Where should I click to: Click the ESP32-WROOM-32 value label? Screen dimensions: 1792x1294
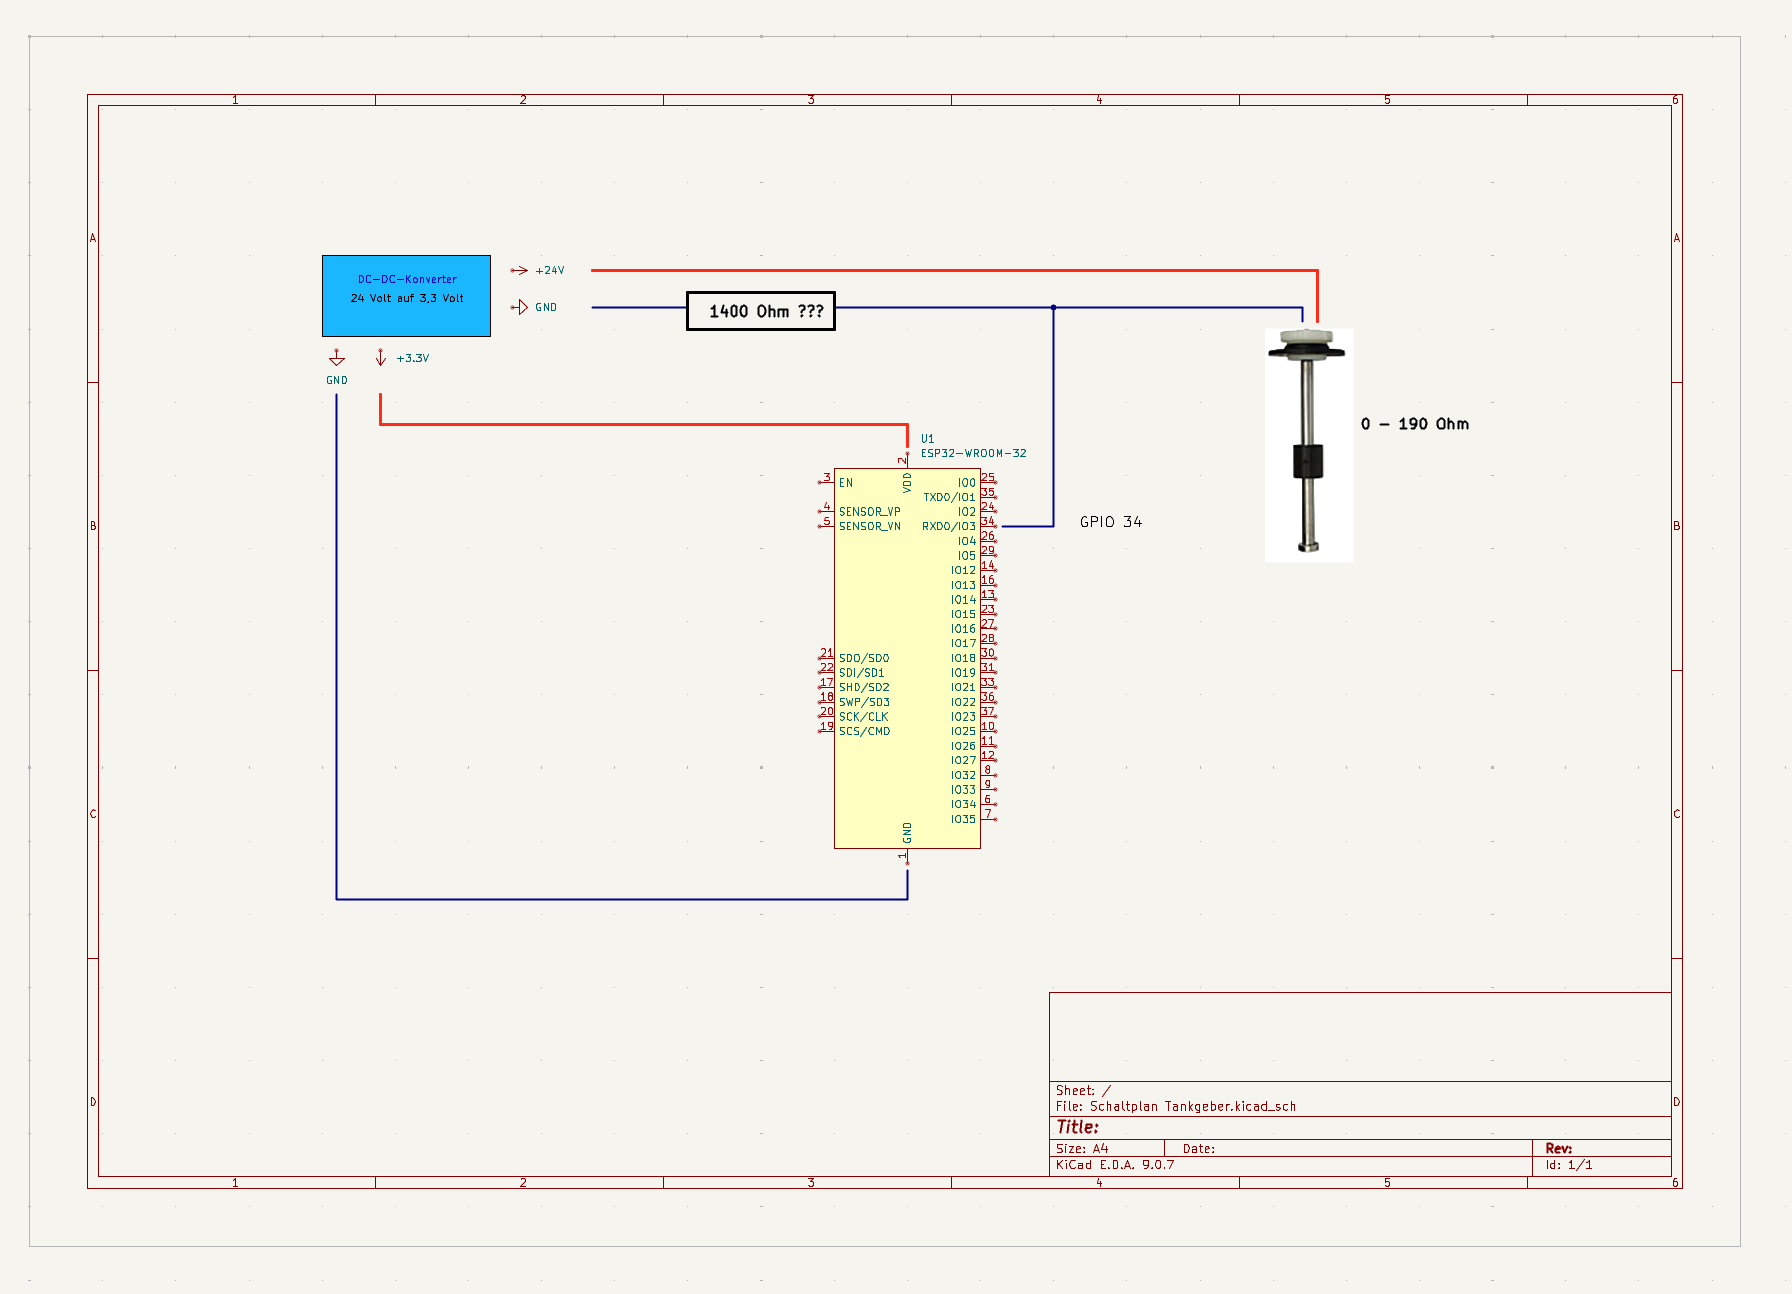[974, 453]
